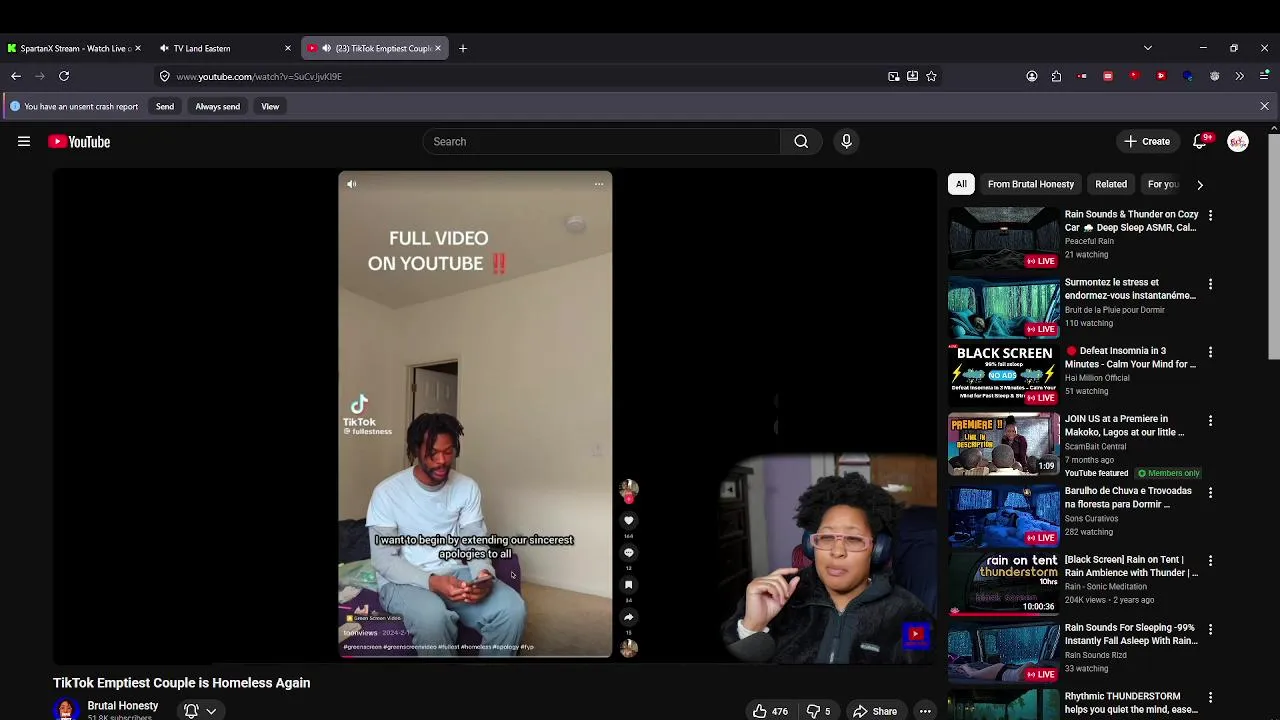Open the browser extensions puzzle icon
1280x720 pixels.
(x=1056, y=76)
